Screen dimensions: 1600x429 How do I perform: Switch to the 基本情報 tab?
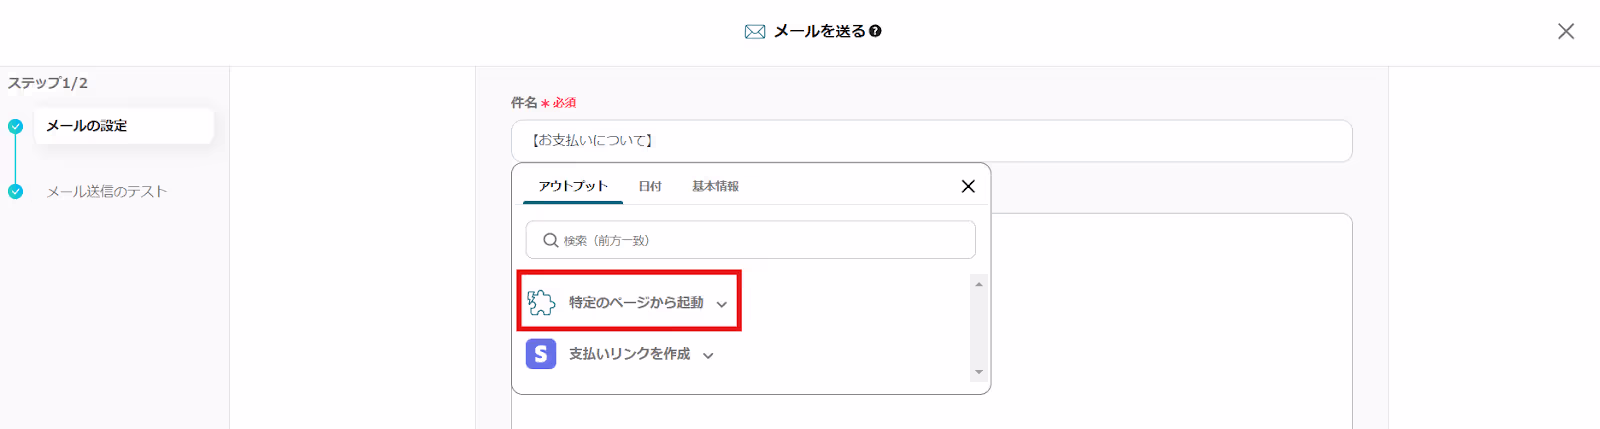[715, 186]
